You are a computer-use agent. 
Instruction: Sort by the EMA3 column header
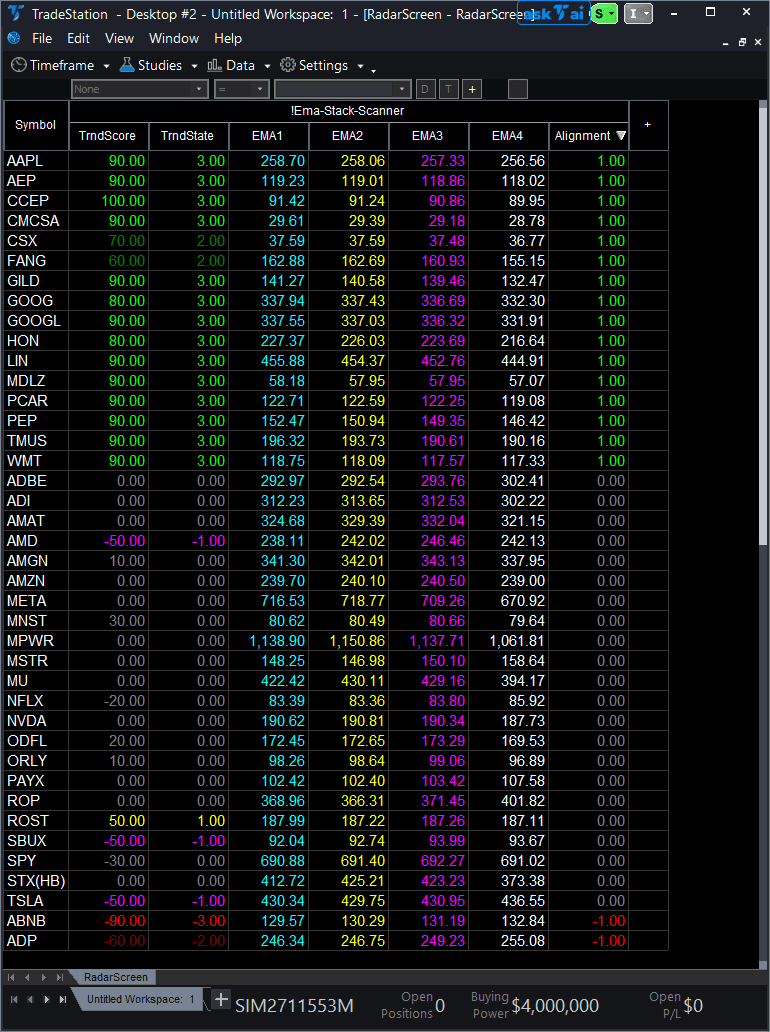click(428, 136)
